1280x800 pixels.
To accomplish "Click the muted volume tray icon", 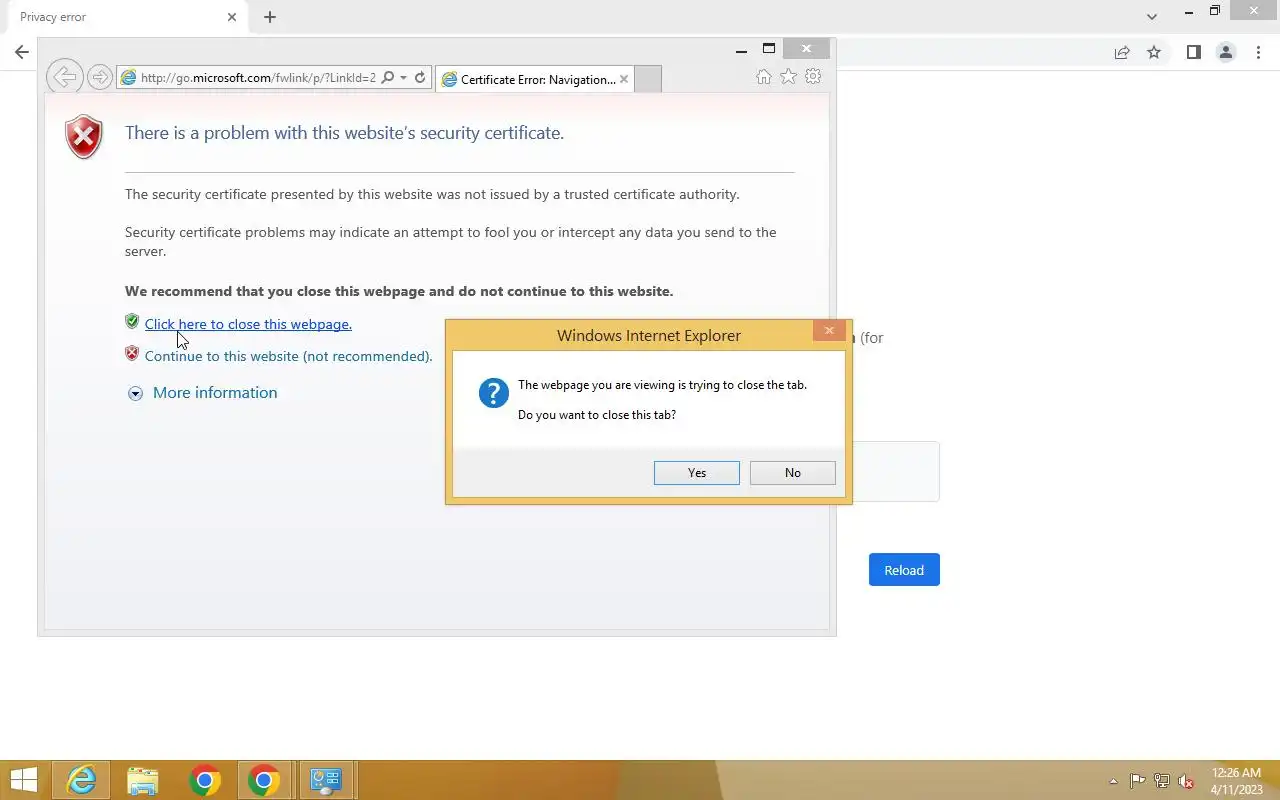I will coord(1186,781).
